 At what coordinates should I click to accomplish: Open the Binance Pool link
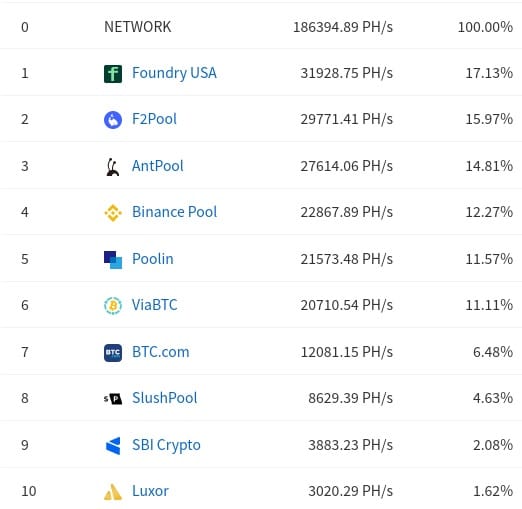click(x=174, y=212)
